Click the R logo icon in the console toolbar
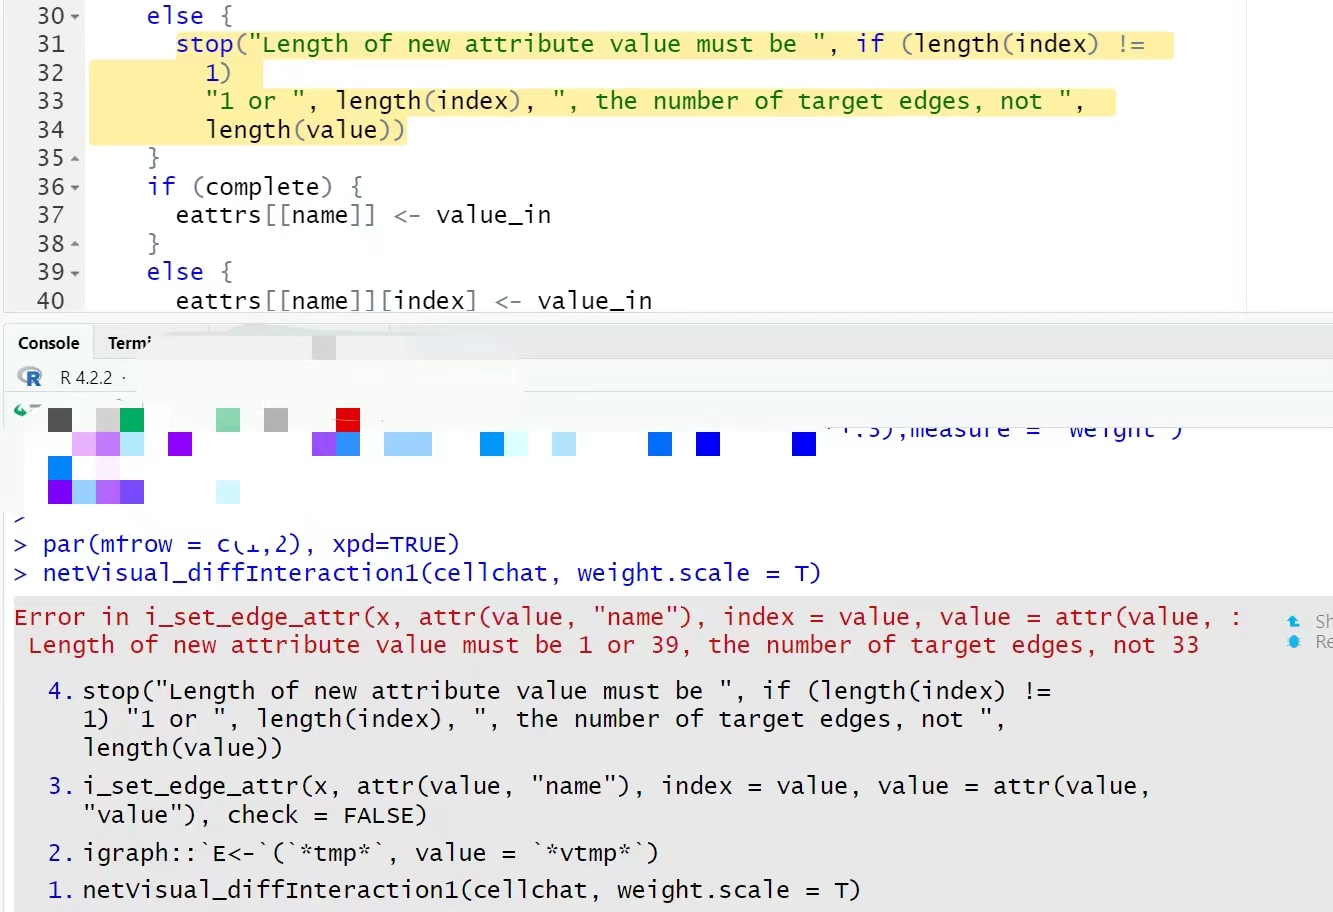1333x912 pixels. click(29, 377)
